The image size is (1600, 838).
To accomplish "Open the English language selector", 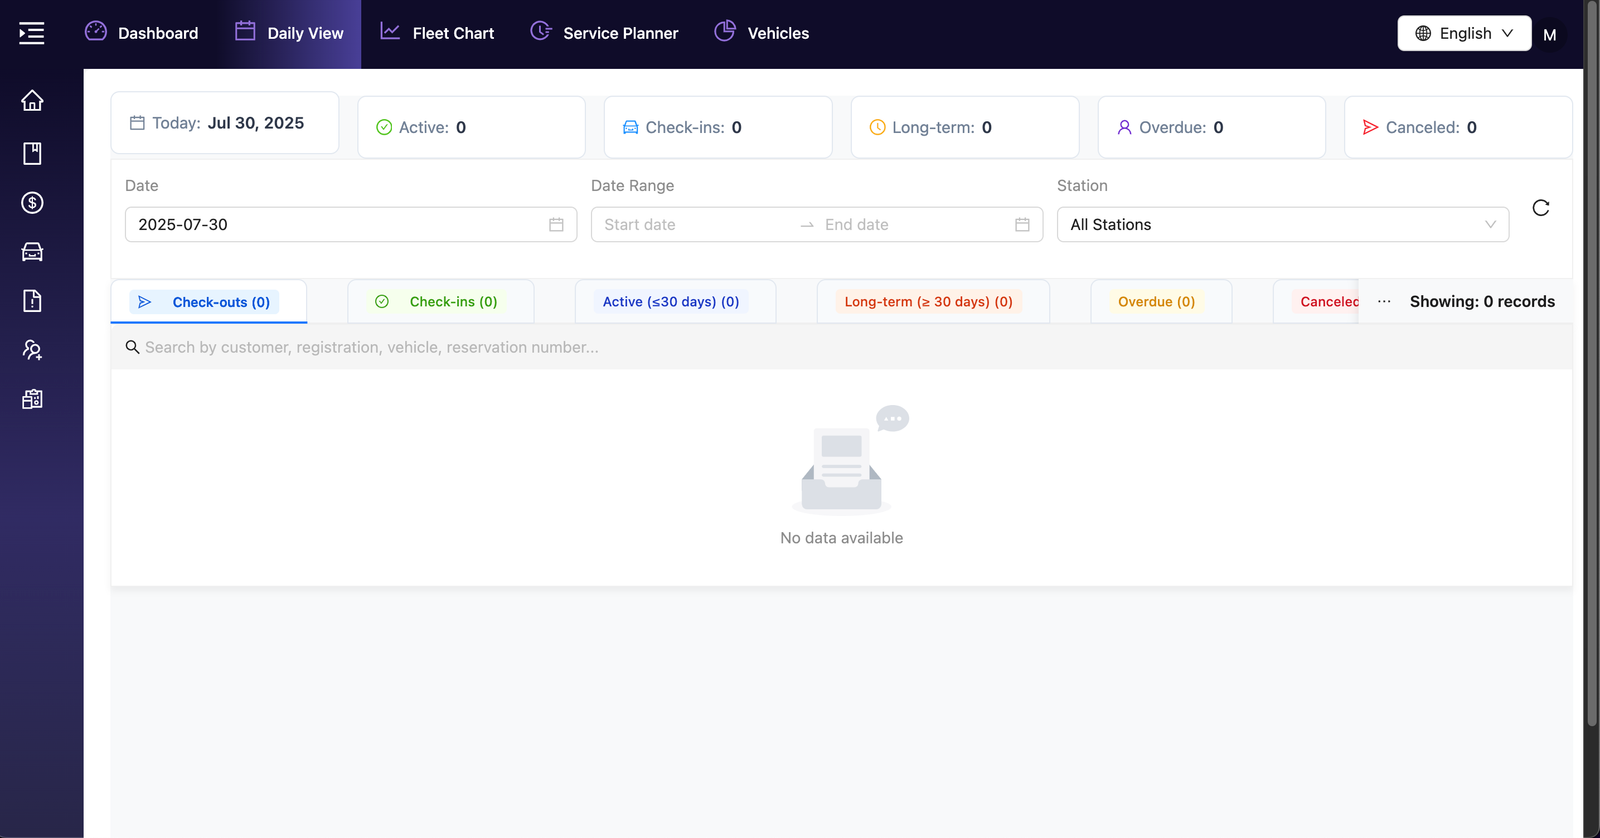I will point(1463,34).
